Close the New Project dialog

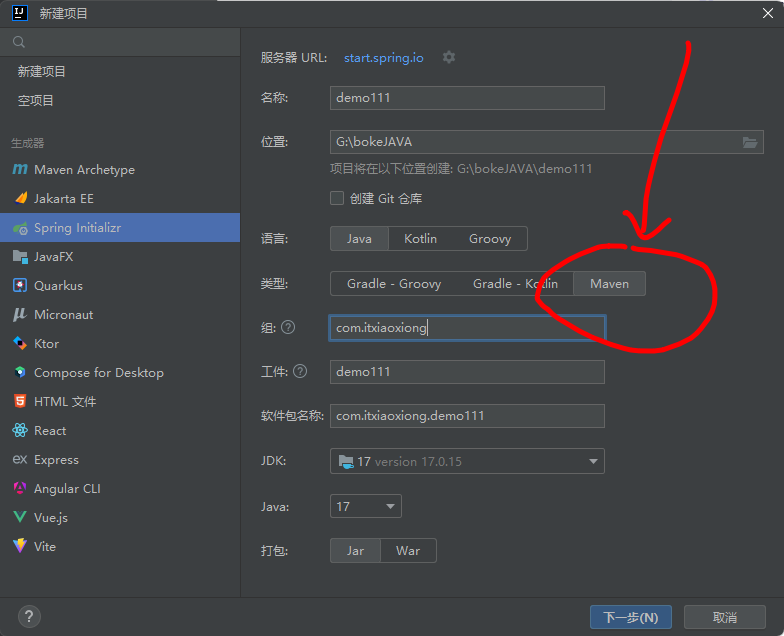[768, 13]
